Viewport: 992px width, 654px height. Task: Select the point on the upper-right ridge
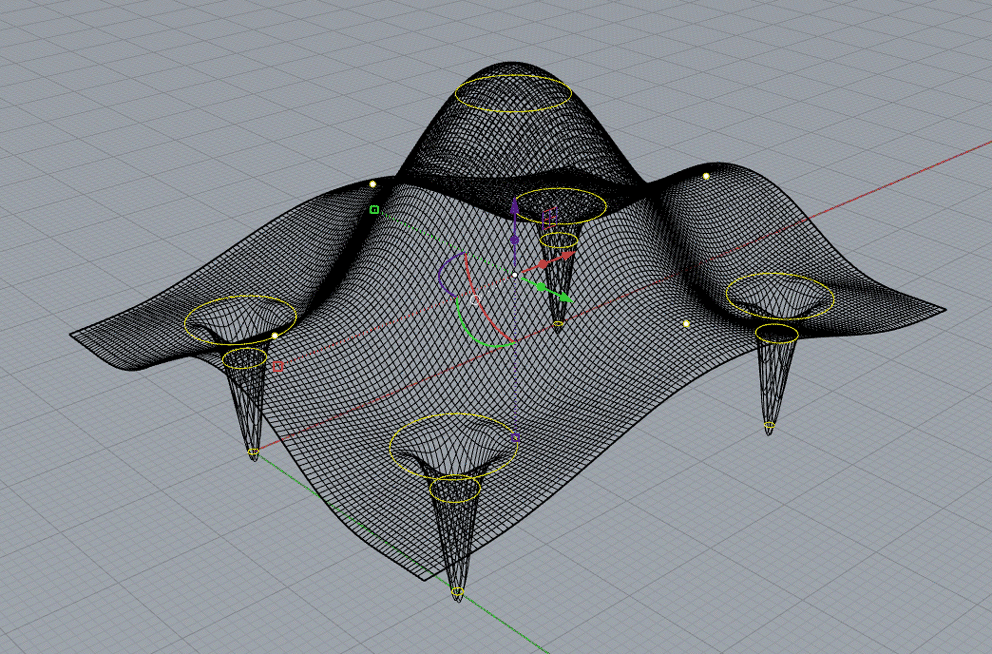point(706,176)
